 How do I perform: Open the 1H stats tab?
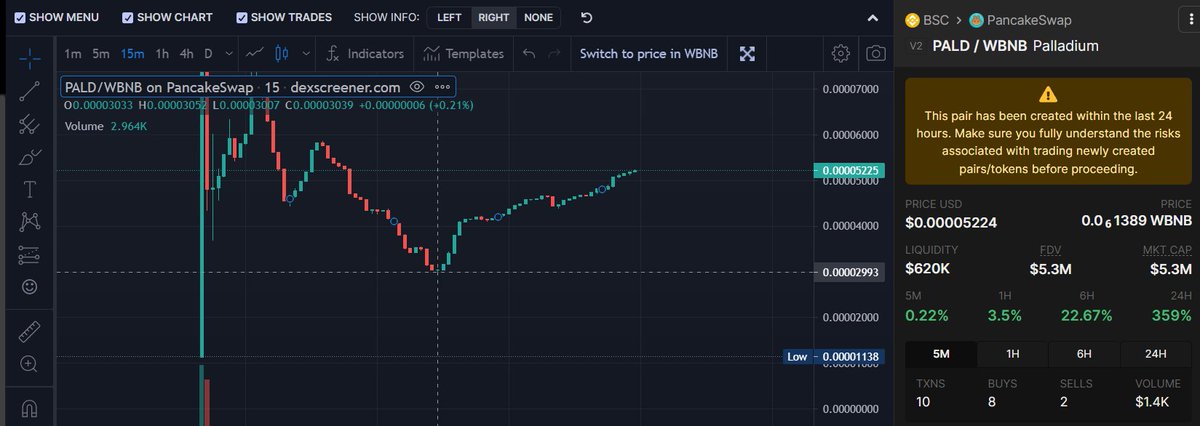[1012, 354]
